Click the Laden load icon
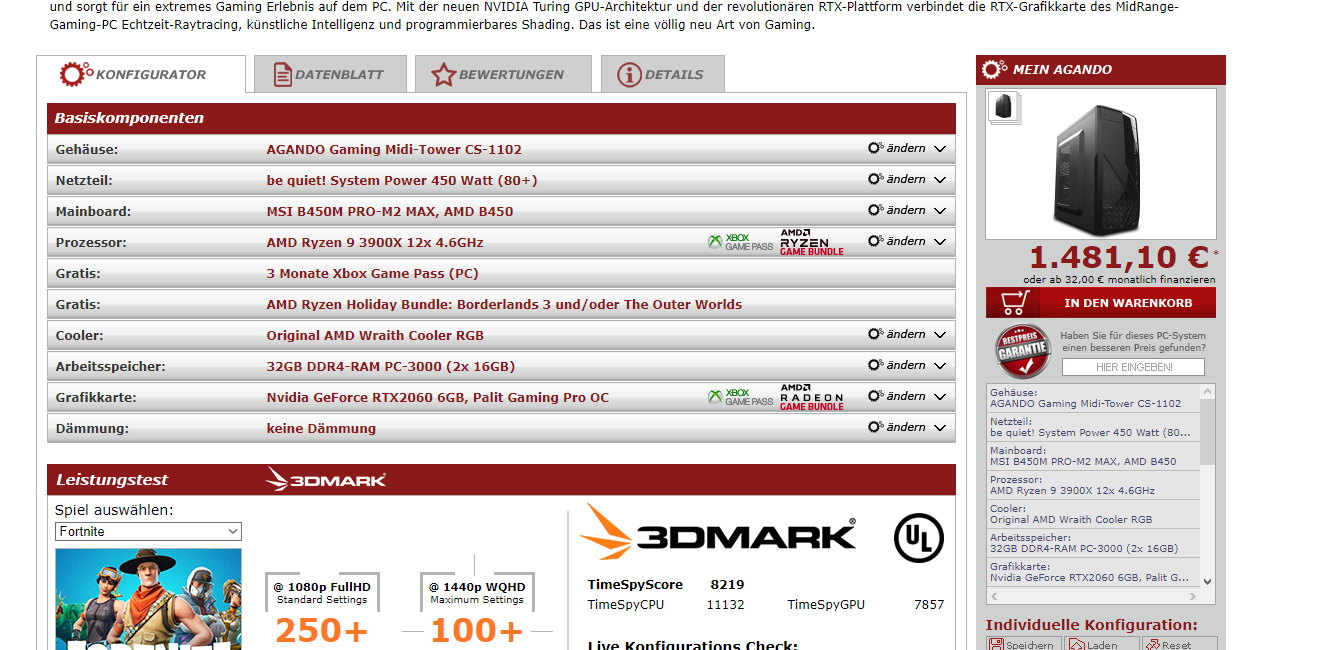 tap(1076, 645)
